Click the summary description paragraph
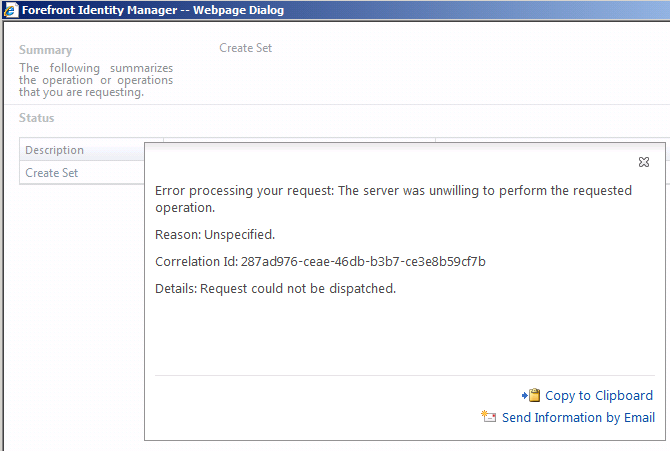670x451 pixels. pyautogui.click(x=96, y=80)
